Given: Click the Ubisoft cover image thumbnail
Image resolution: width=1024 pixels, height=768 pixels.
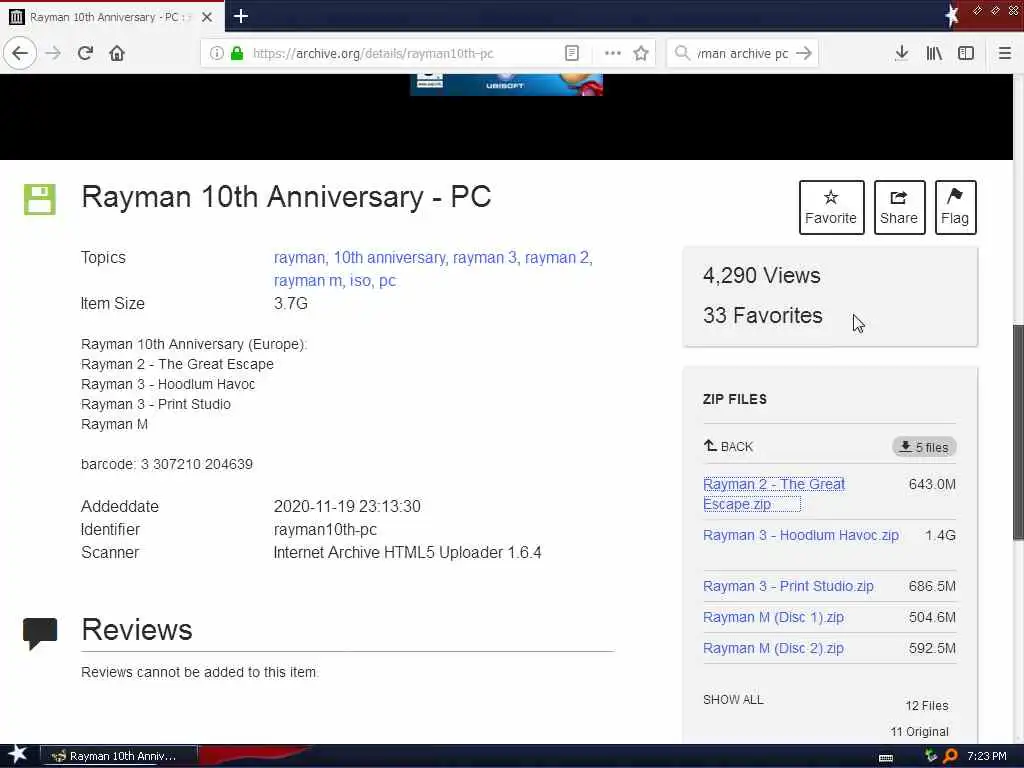Looking at the screenshot, I should 506,84.
